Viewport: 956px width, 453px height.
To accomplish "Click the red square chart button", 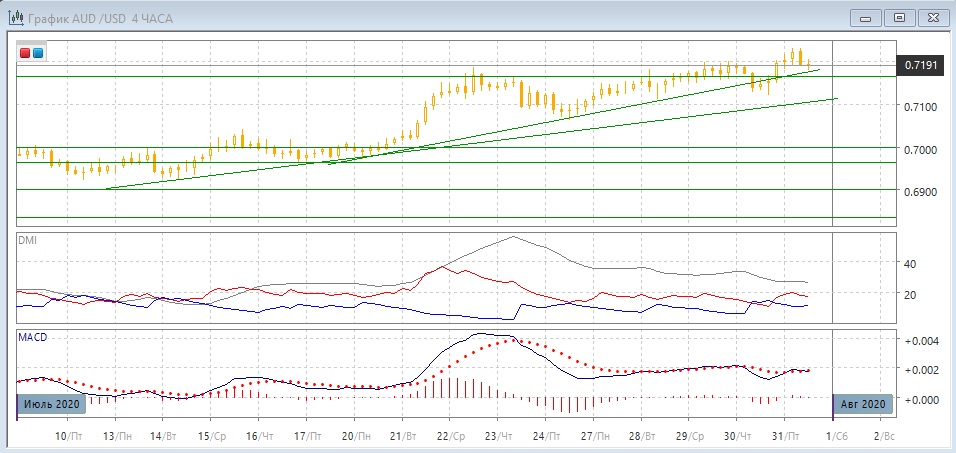I will click(x=25, y=52).
